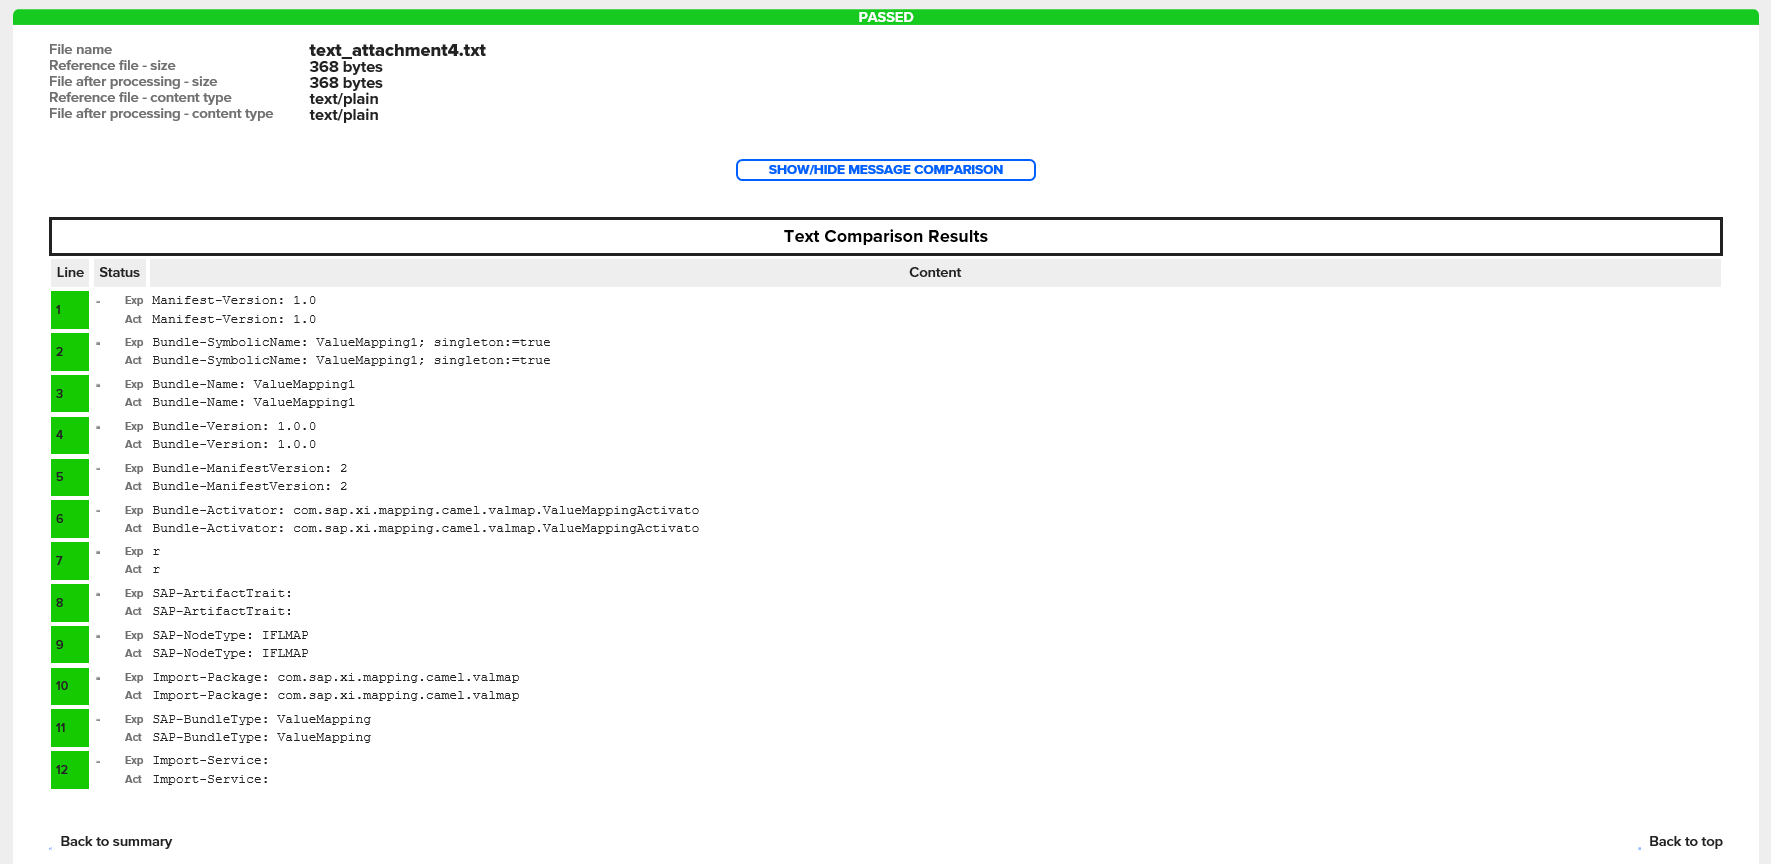Click the Status column header

(x=119, y=272)
